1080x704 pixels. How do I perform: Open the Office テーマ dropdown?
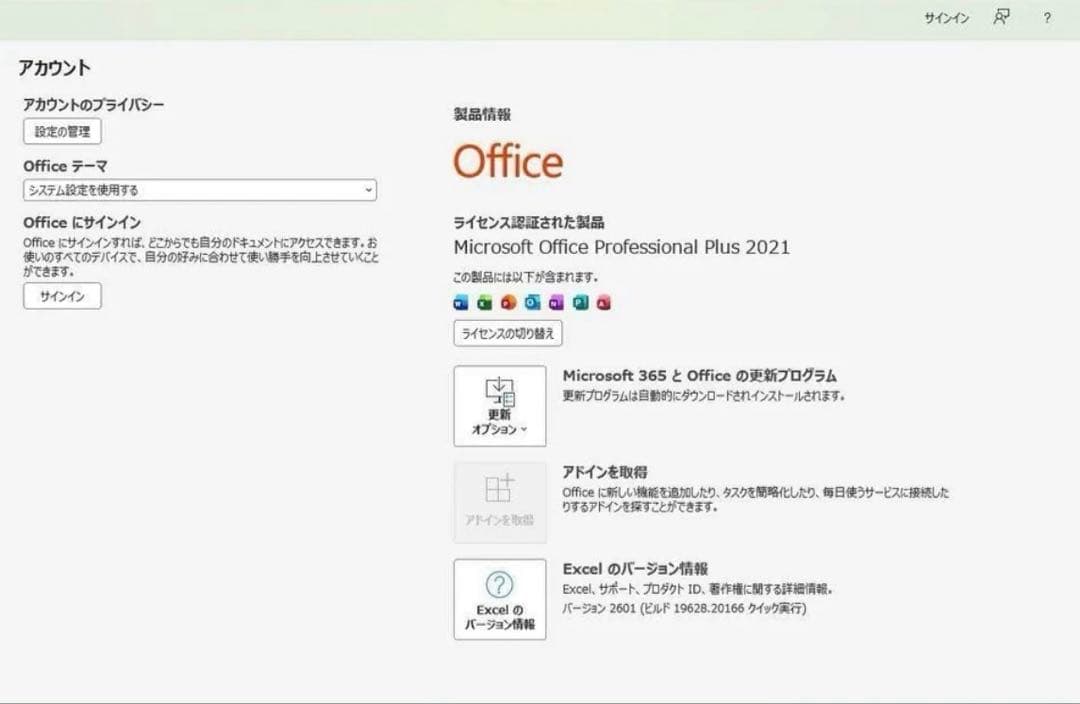pyautogui.click(x=369, y=190)
